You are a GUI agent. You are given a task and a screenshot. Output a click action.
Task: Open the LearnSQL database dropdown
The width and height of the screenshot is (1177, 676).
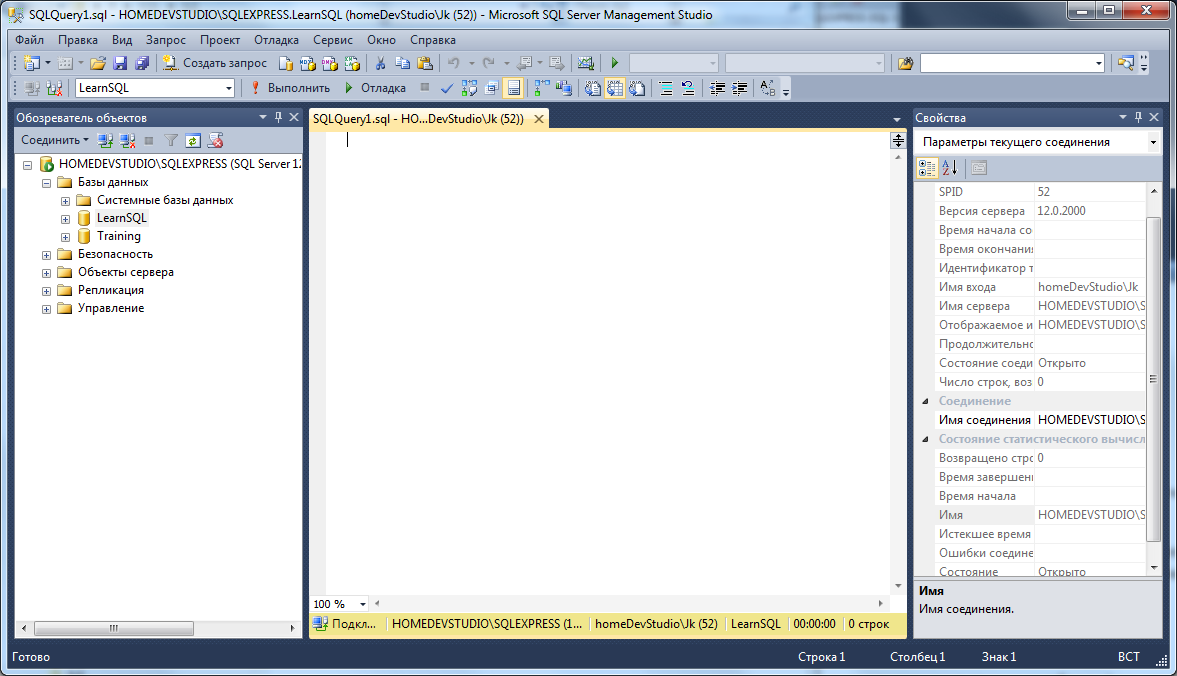[229, 89]
